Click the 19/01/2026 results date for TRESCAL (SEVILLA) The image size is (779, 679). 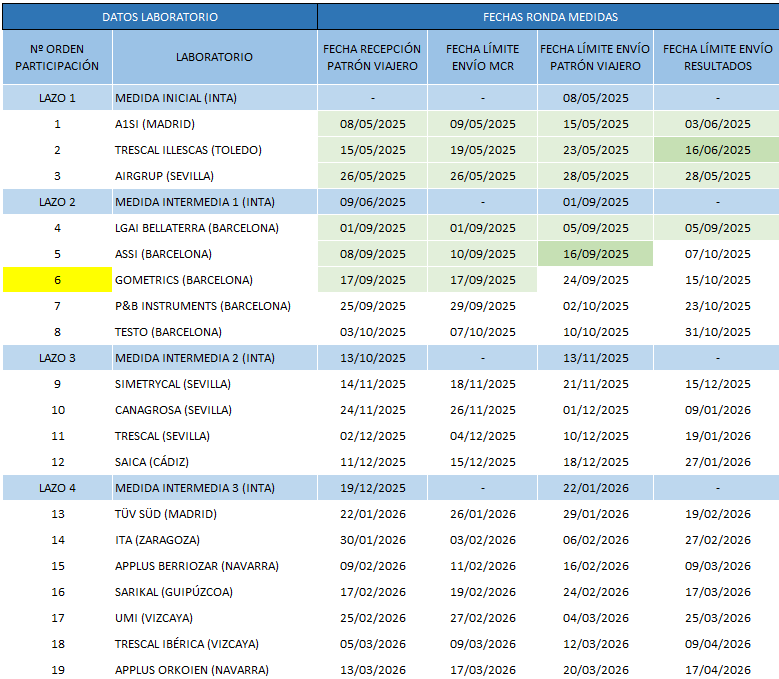717,436
